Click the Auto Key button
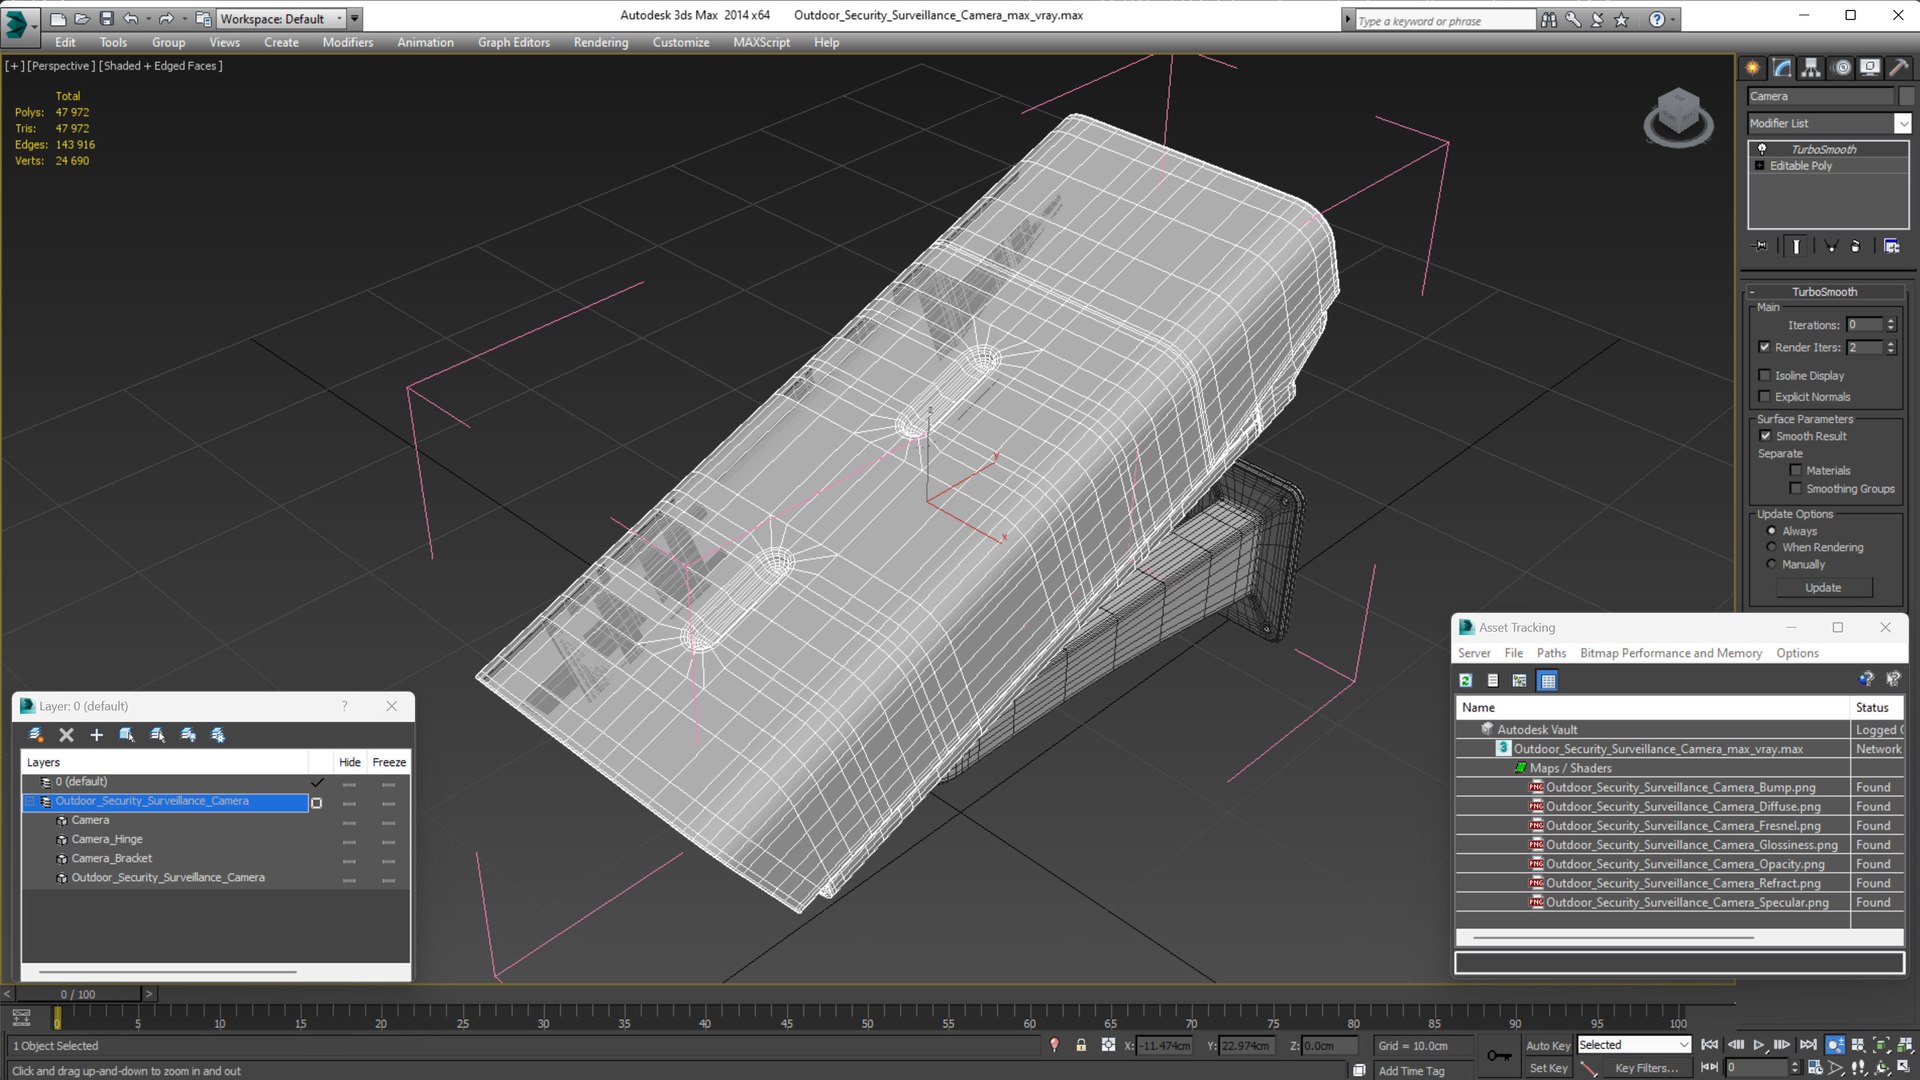The width and height of the screenshot is (1920, 1080). click(1547, 1045)
